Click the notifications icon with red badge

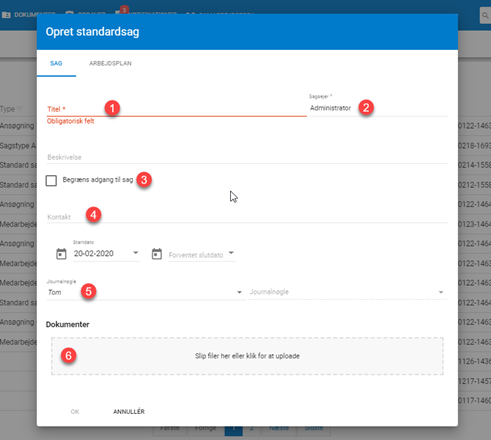pos(119,12)
